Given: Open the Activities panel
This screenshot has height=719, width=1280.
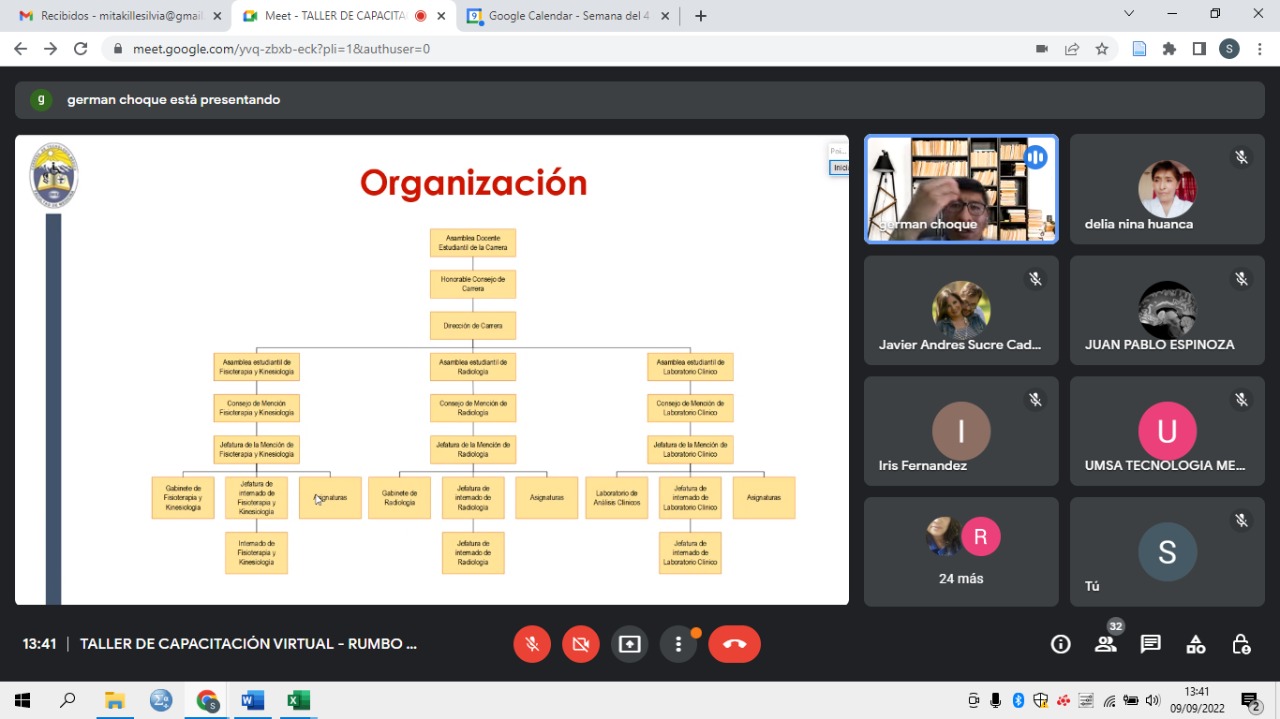Looking at the screenshot, I should coord(1195,644).
